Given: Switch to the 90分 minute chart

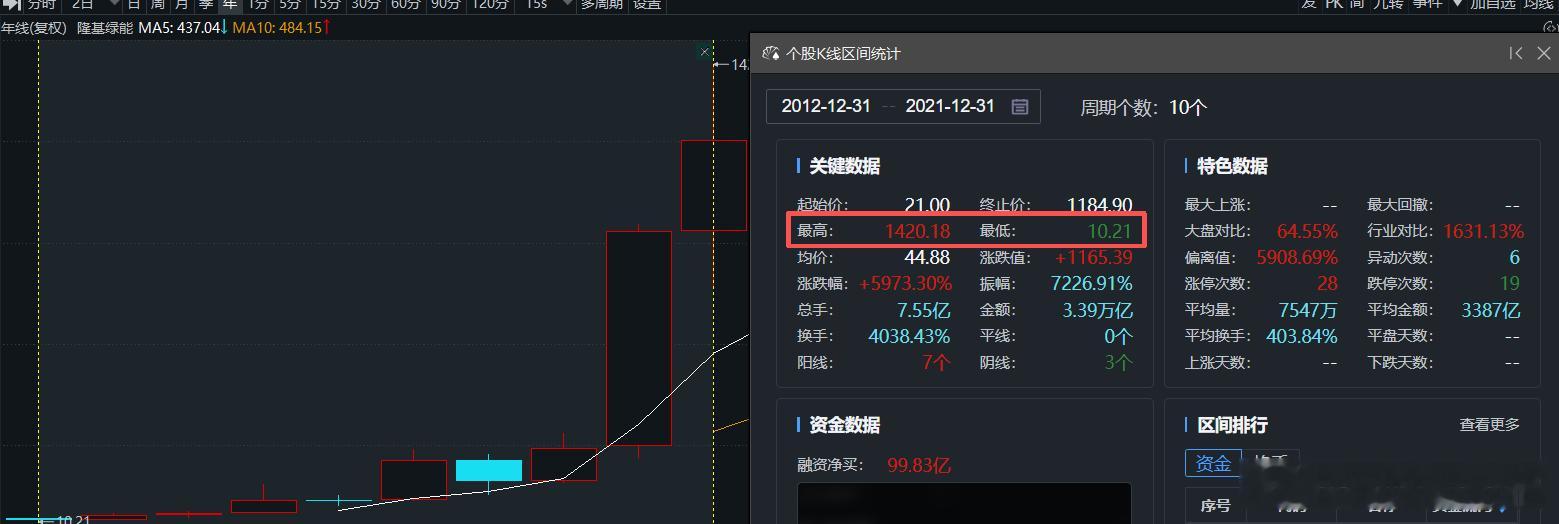Looking at the screenshot, I should click(x=446, y=4).
